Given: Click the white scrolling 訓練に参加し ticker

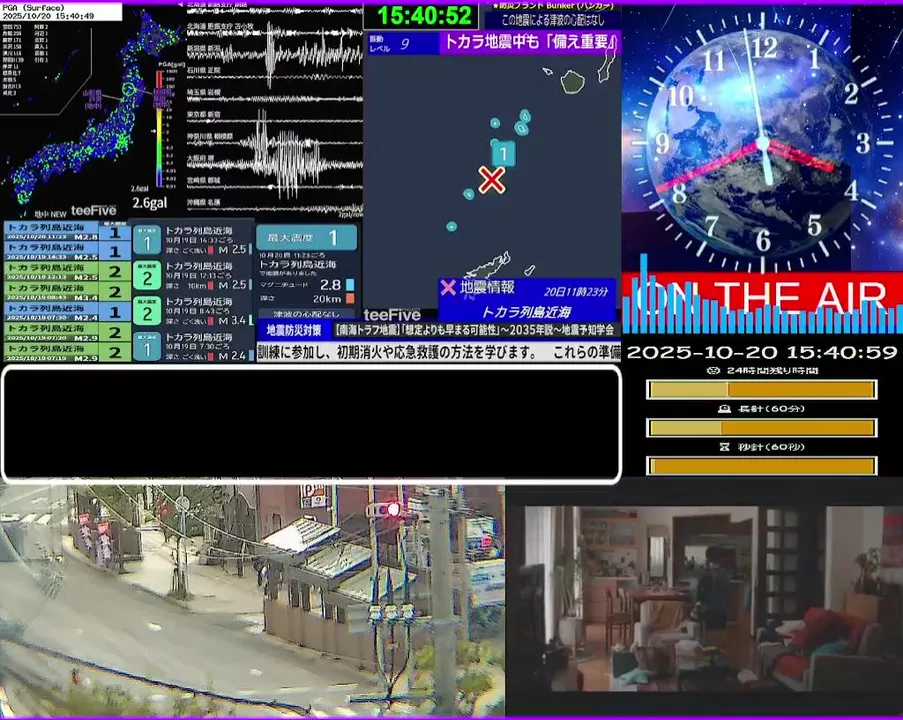Looking at the screenshot, I should click(x=439, y=352).
